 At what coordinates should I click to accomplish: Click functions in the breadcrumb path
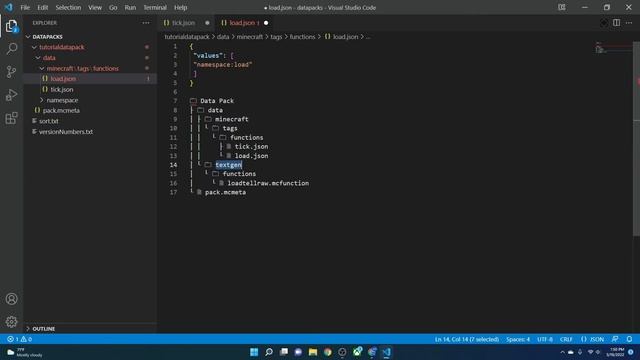pyautogui.click(x=302, y=37)
